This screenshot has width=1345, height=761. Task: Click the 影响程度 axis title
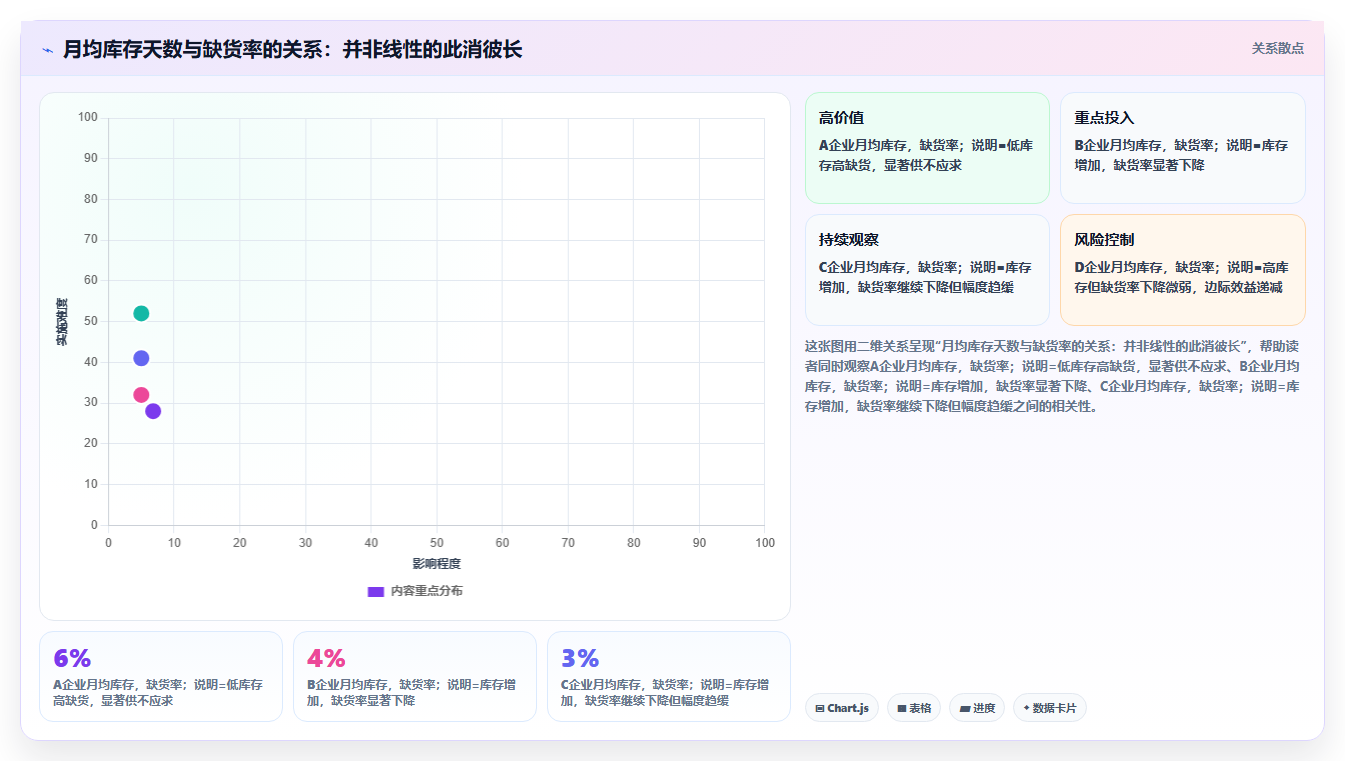pos(437,564)
